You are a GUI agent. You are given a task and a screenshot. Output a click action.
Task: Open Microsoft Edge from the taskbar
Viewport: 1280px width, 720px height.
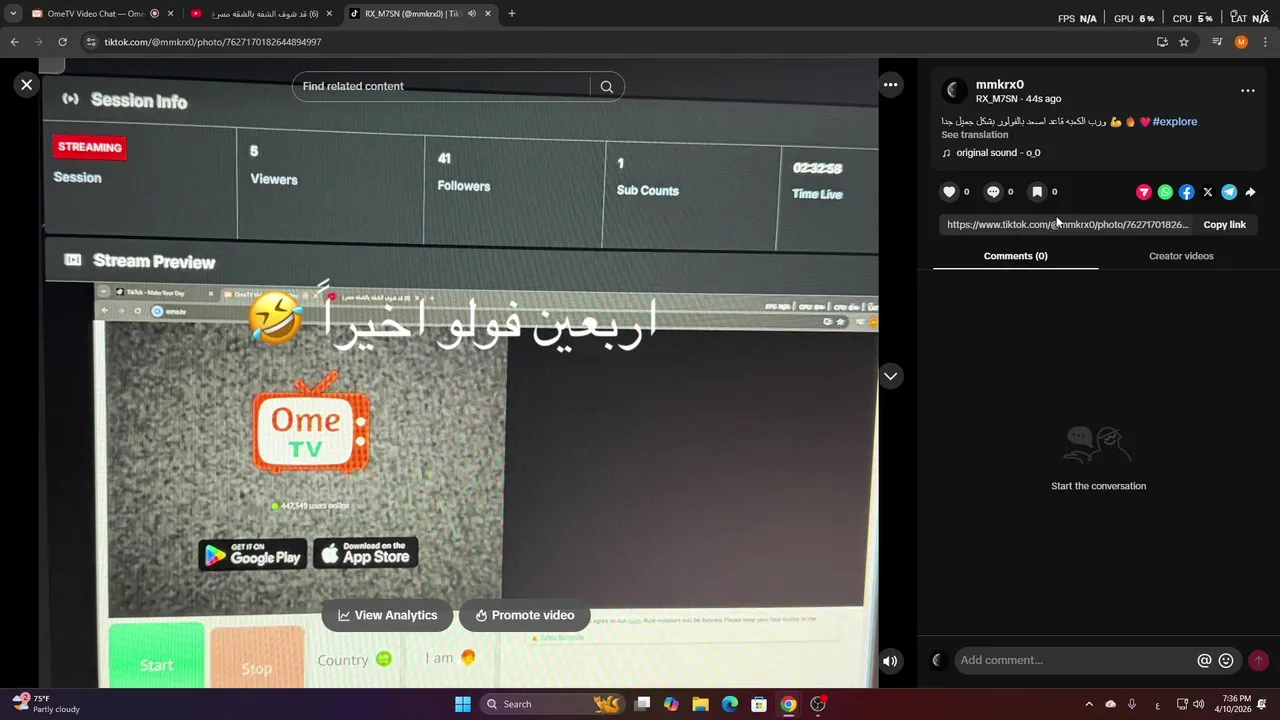tap(730, 704)
